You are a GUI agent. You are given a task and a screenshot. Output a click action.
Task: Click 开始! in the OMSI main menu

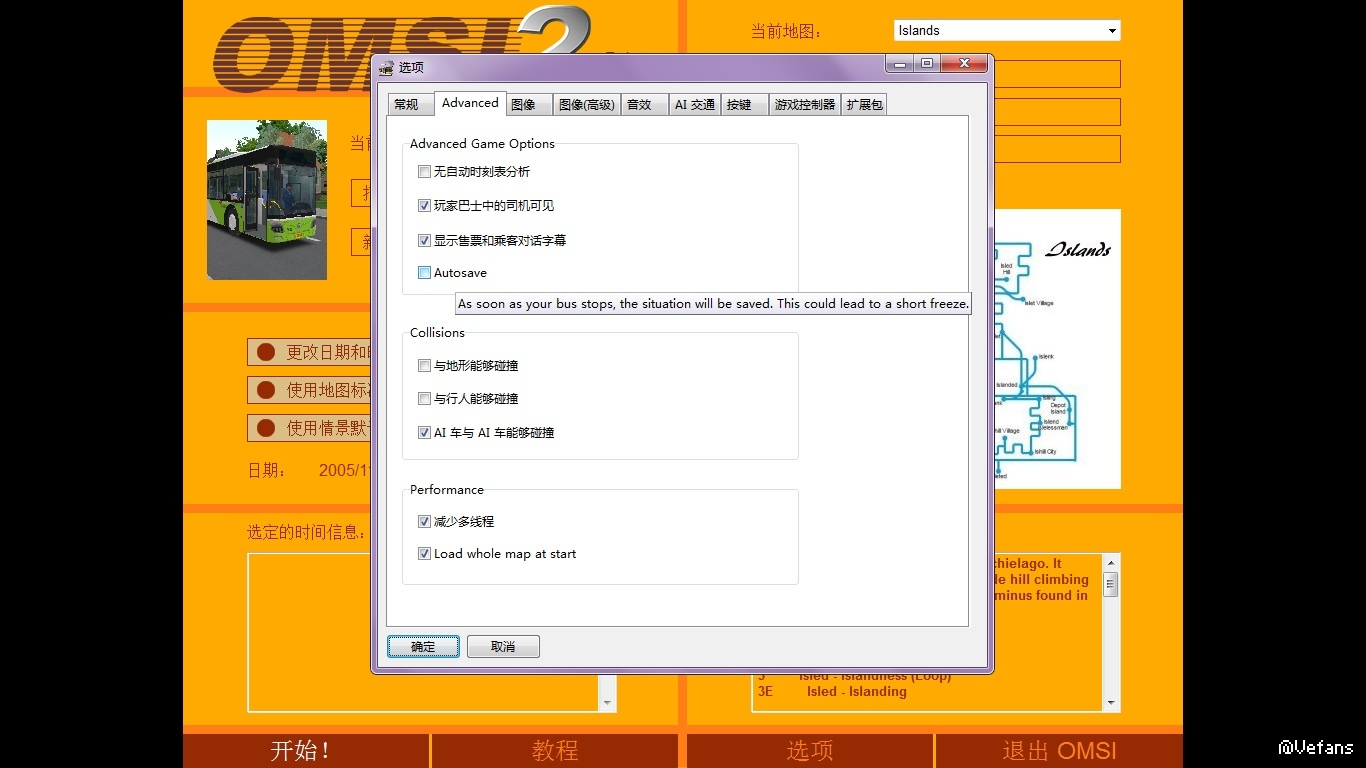click(305, 751)
